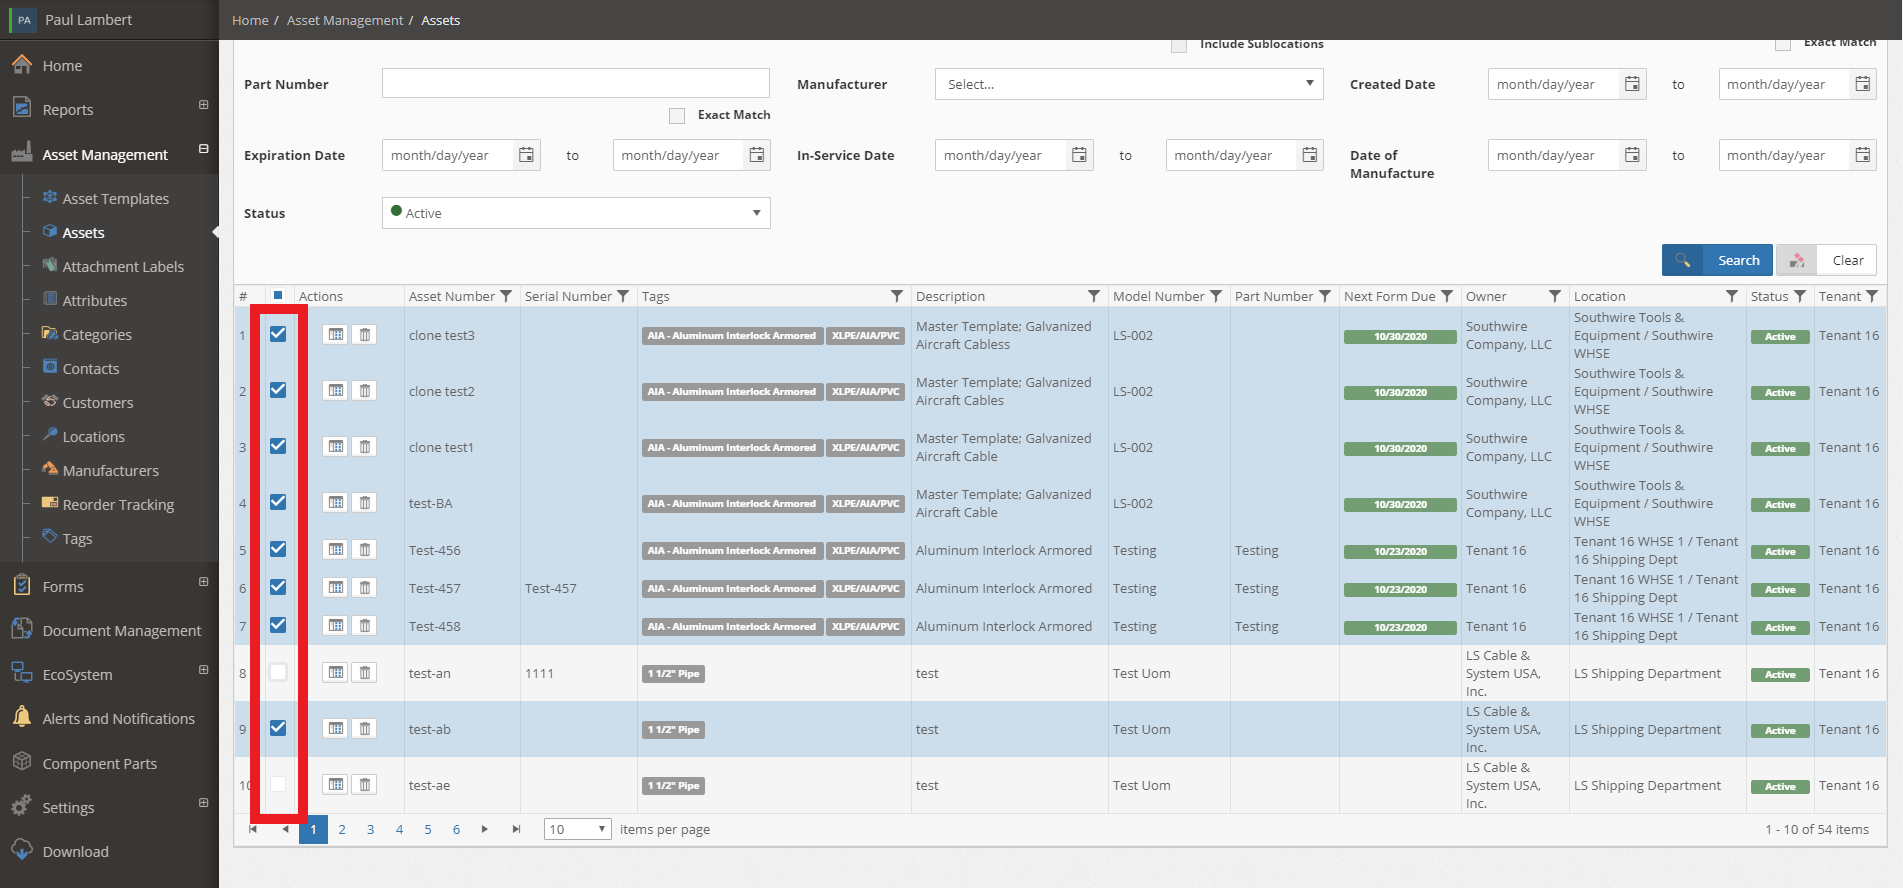The height and width of the screenshot is (888, 1903).
Task: Uncheck the checkbox for Test-457 row
Action: point(278,587)
